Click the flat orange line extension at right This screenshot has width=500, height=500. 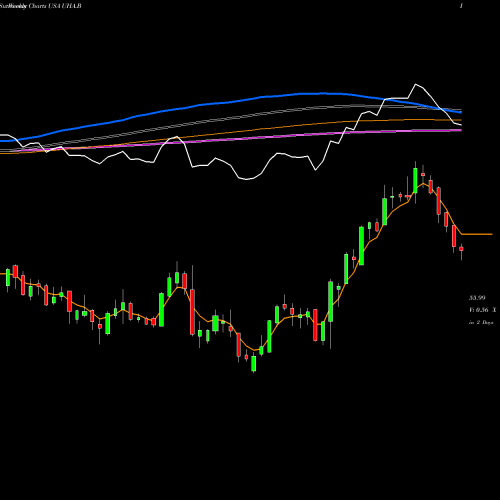(x=477, y=234)
